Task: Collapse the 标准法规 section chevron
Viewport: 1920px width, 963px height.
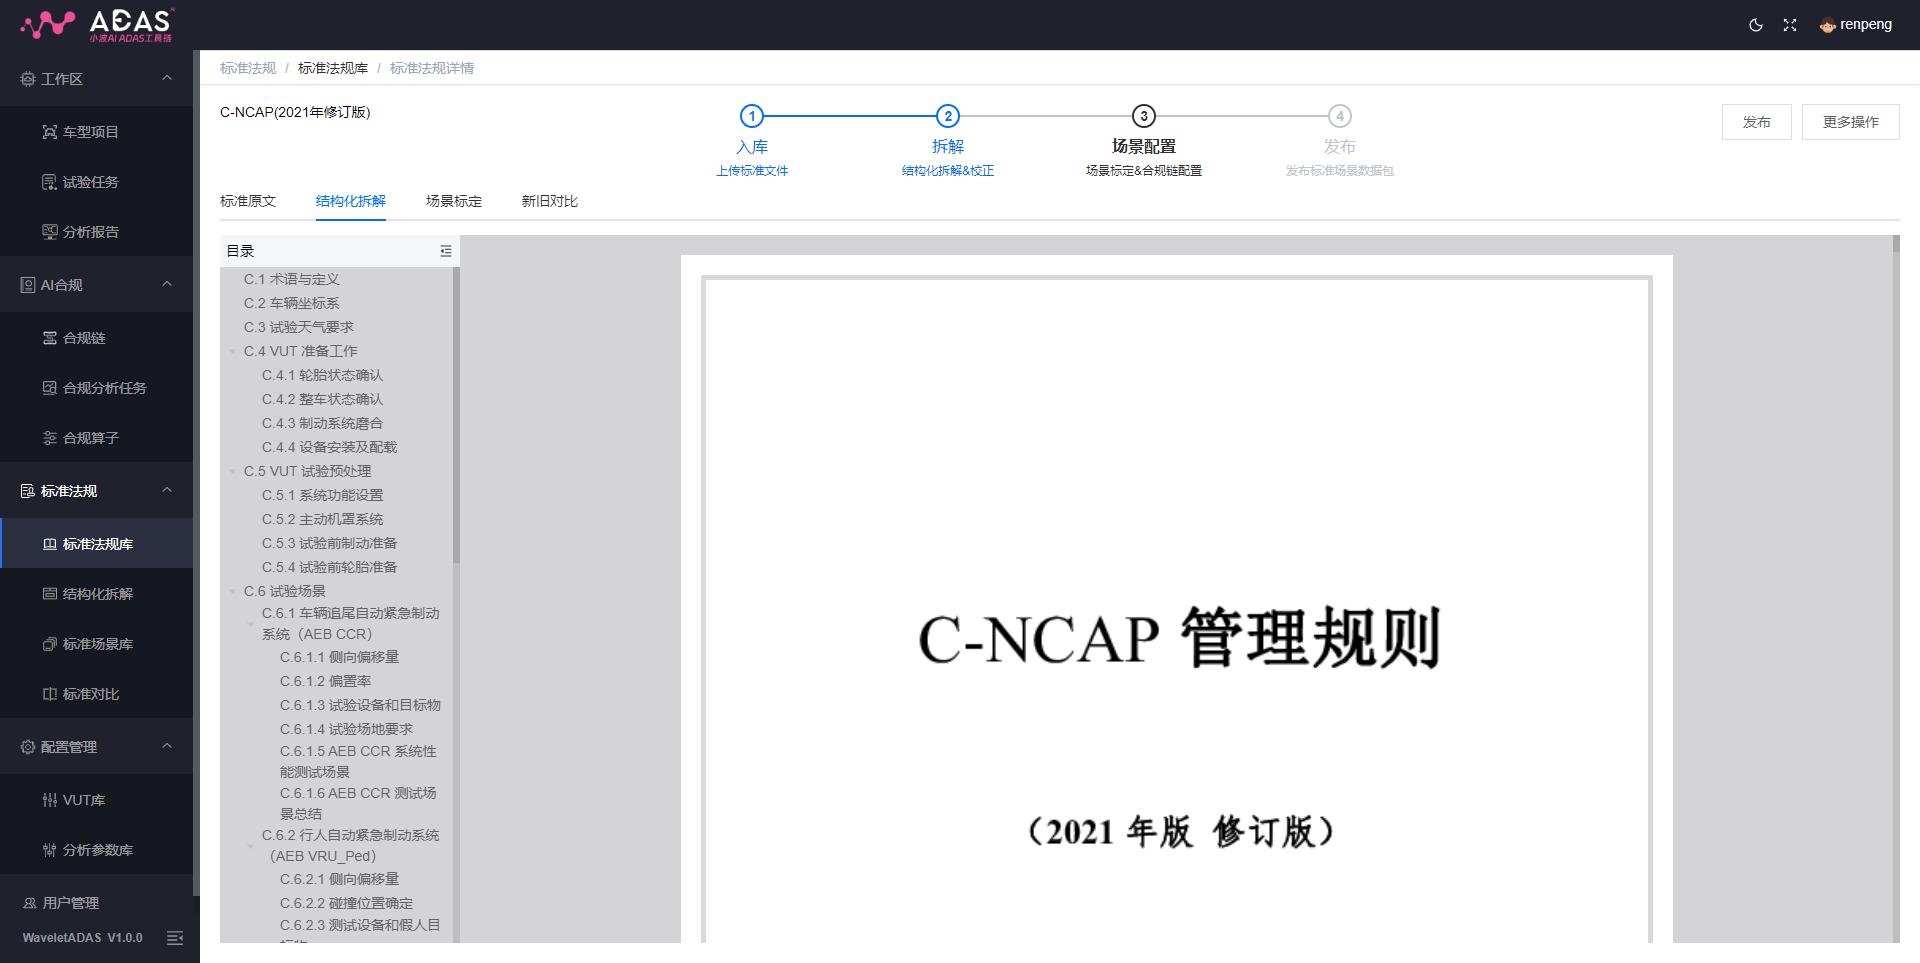Action: click(x=167, y=490)
